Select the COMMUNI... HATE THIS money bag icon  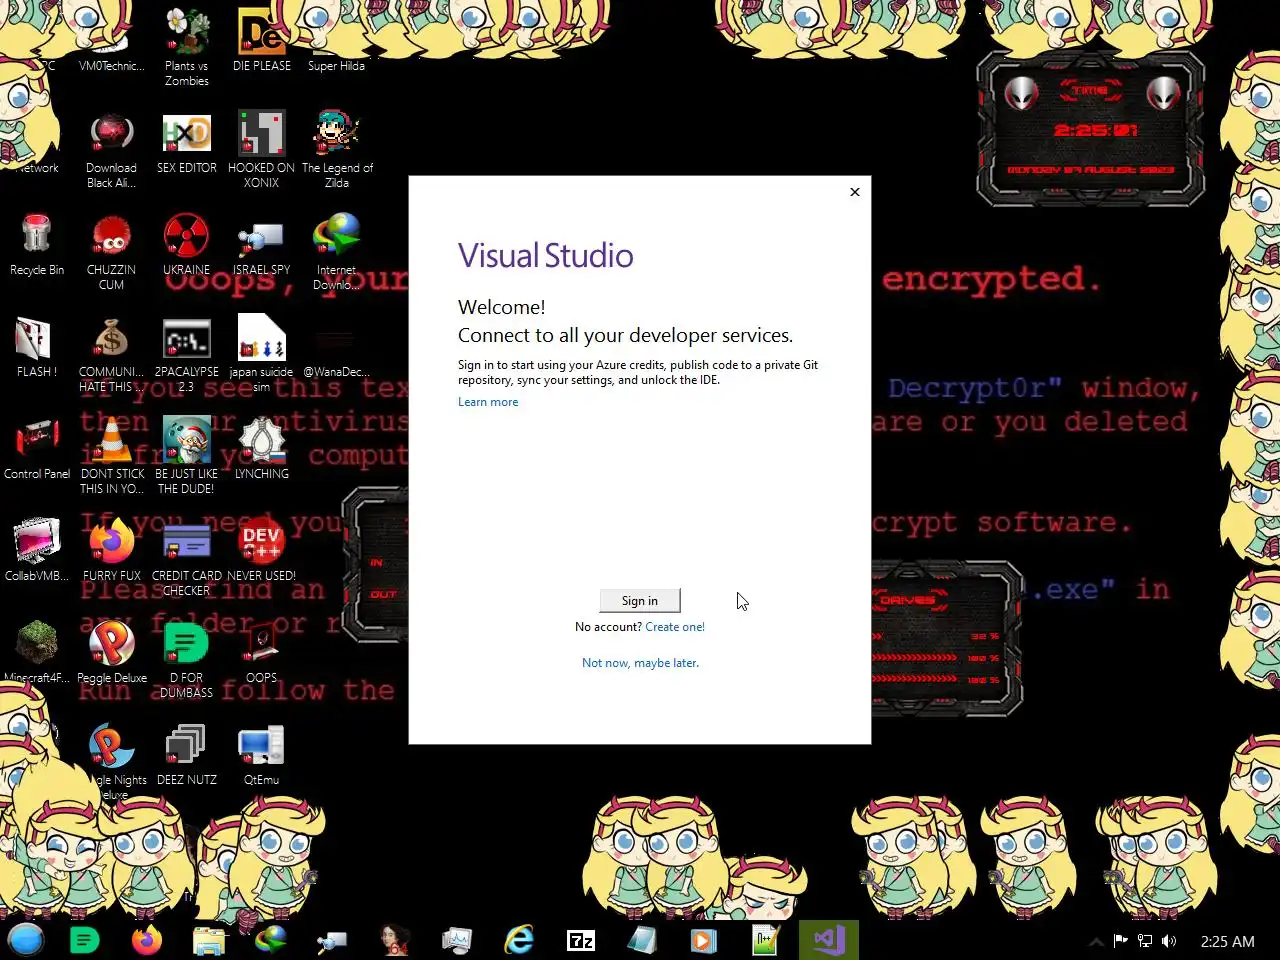click(111, 354)
